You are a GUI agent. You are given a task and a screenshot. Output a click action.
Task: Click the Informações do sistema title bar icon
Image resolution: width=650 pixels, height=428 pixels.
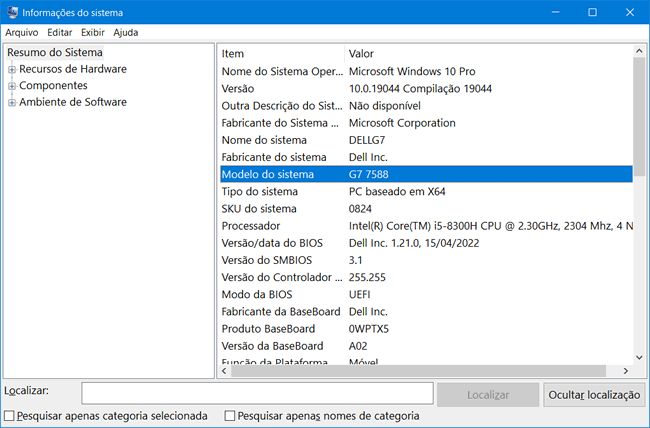click(x=11, y=12)
